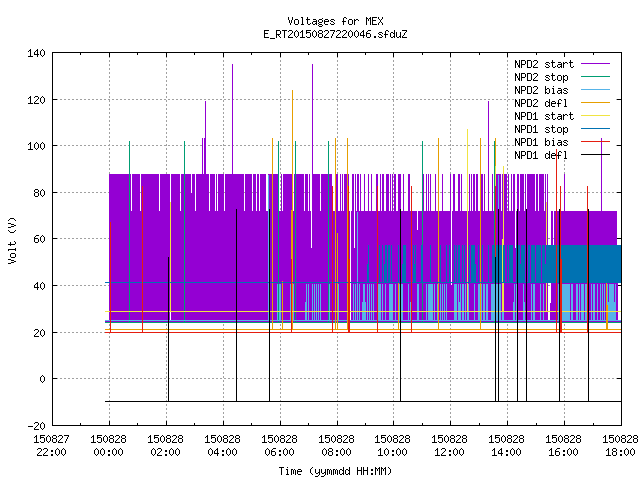The image size is (640, 480).
Task: Click the dark blue NPD1 stop legend line
Action: 595,129
